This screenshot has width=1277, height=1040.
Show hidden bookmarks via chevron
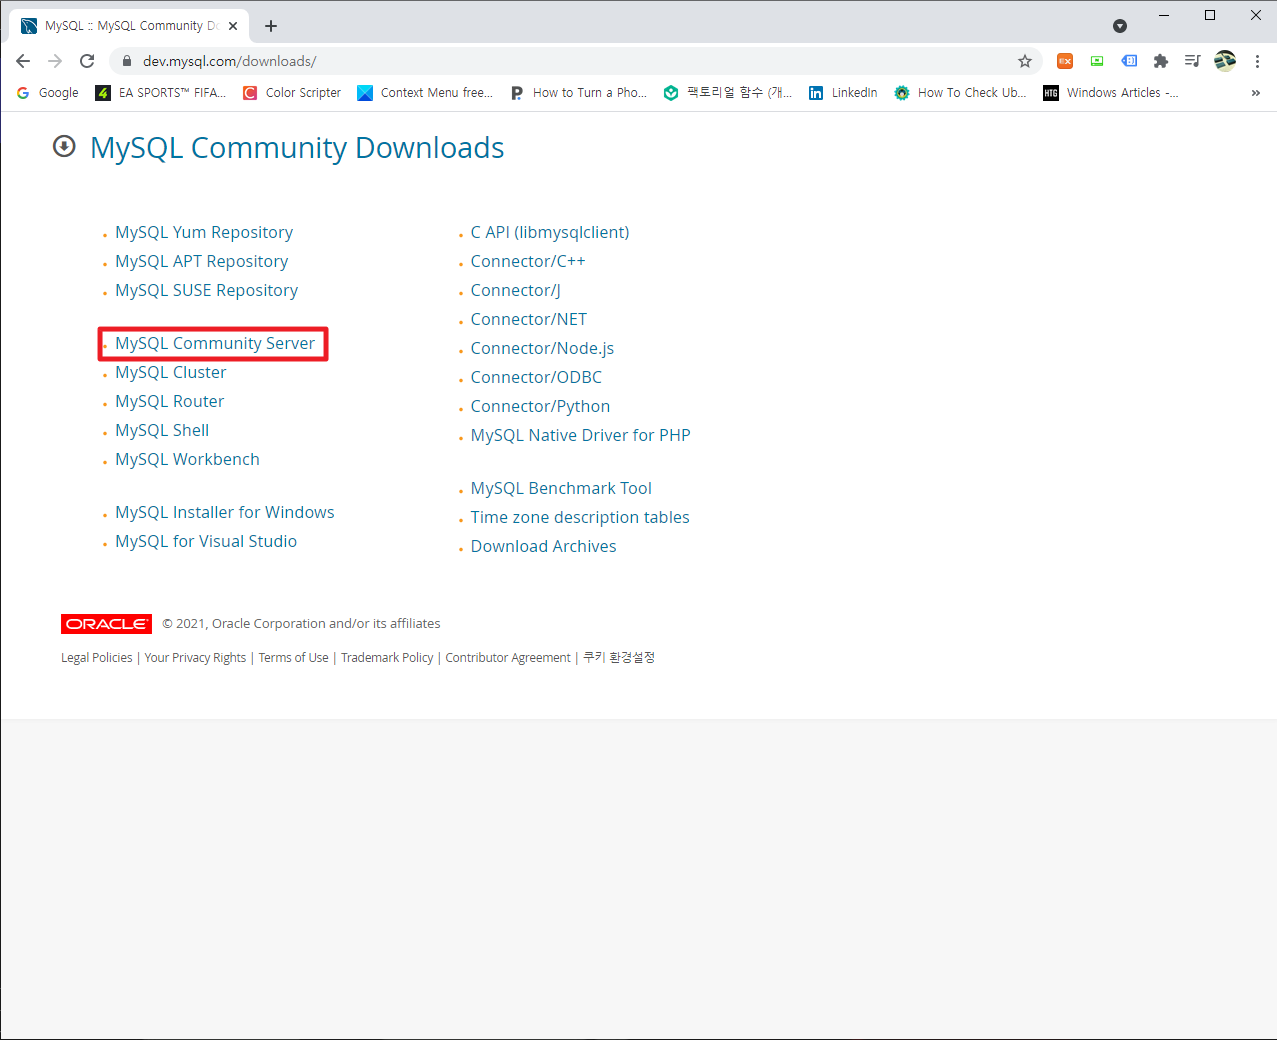coord(1256,93)
